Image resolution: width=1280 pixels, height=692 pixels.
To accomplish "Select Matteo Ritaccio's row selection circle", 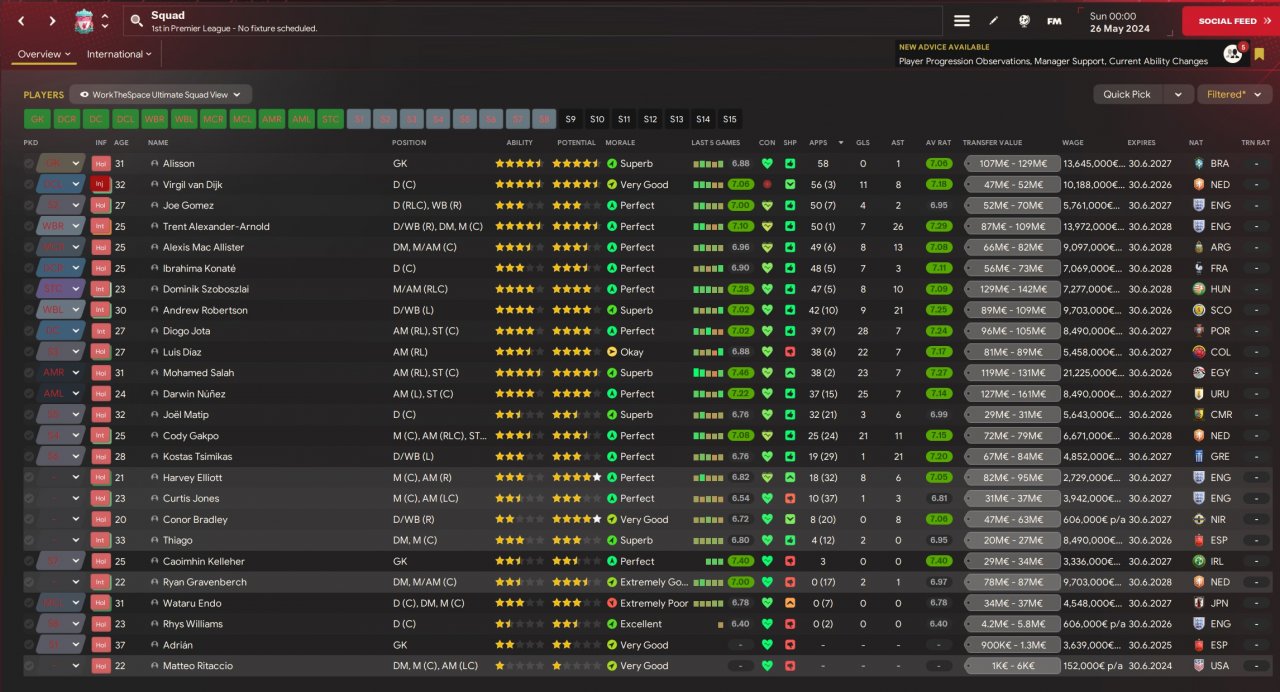I will point(29,665).
